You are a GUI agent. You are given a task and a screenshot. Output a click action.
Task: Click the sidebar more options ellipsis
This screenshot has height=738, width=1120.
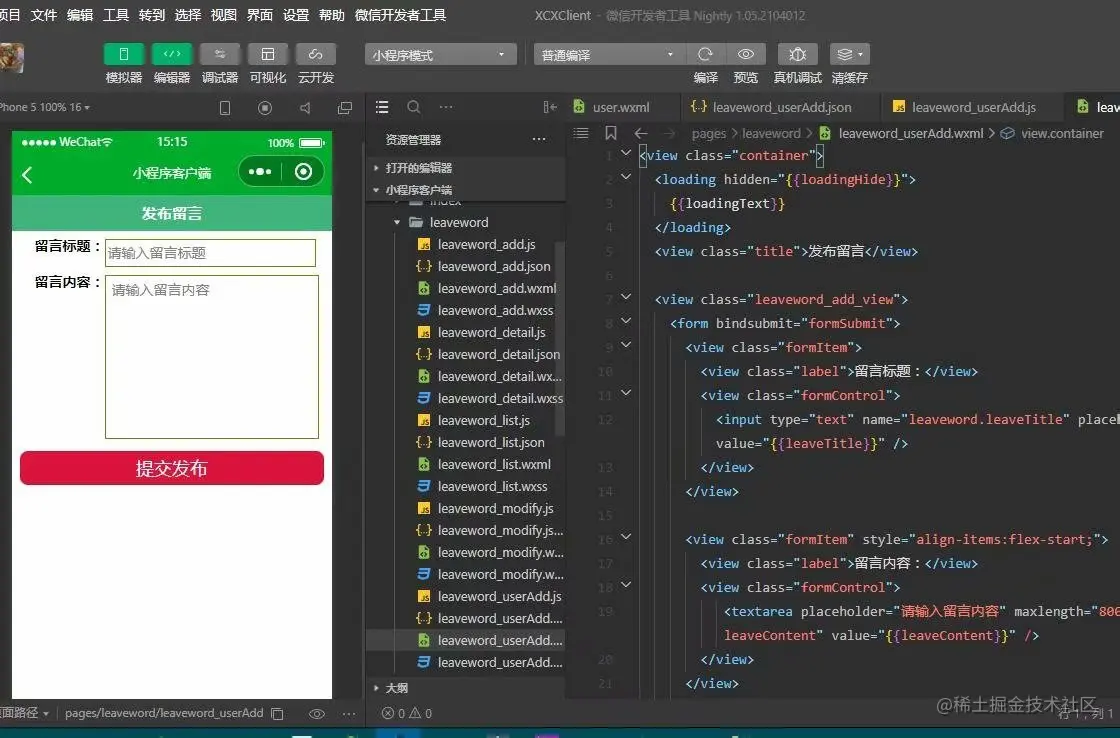pos(446,107)
